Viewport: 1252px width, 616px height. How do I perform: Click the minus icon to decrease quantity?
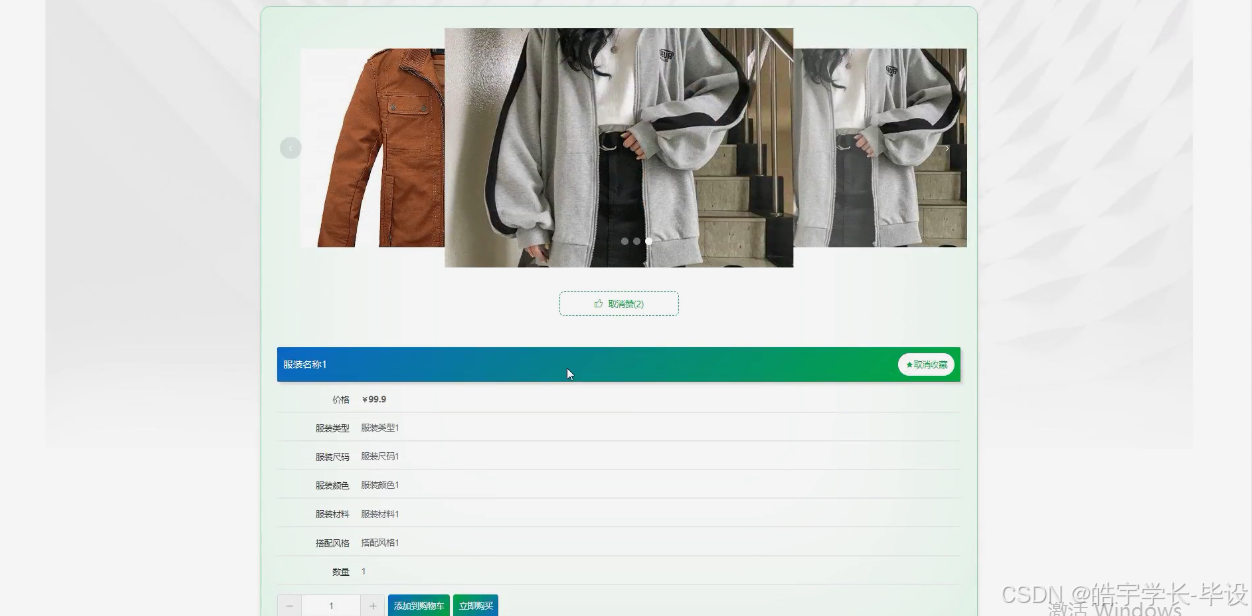click(x=288, y=605)
